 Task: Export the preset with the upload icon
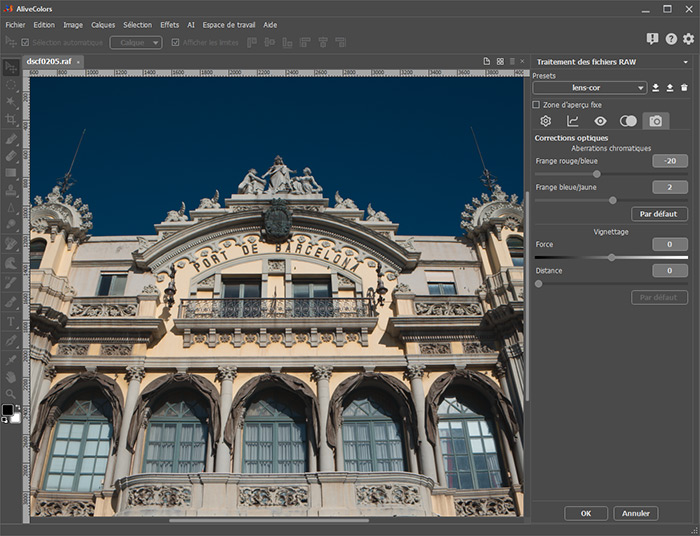tap(670, 88)
